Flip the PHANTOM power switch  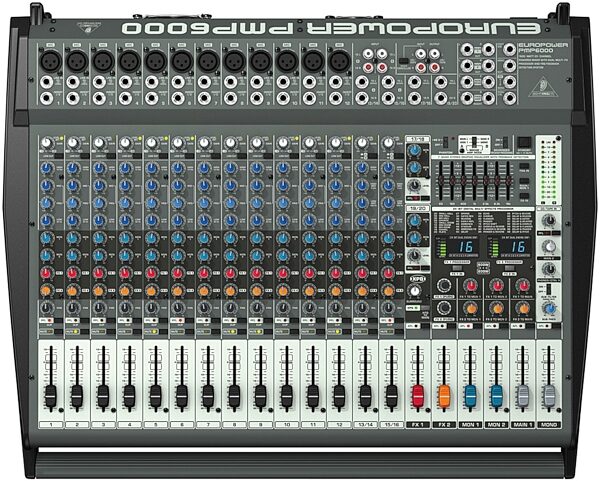click(445, 142)
